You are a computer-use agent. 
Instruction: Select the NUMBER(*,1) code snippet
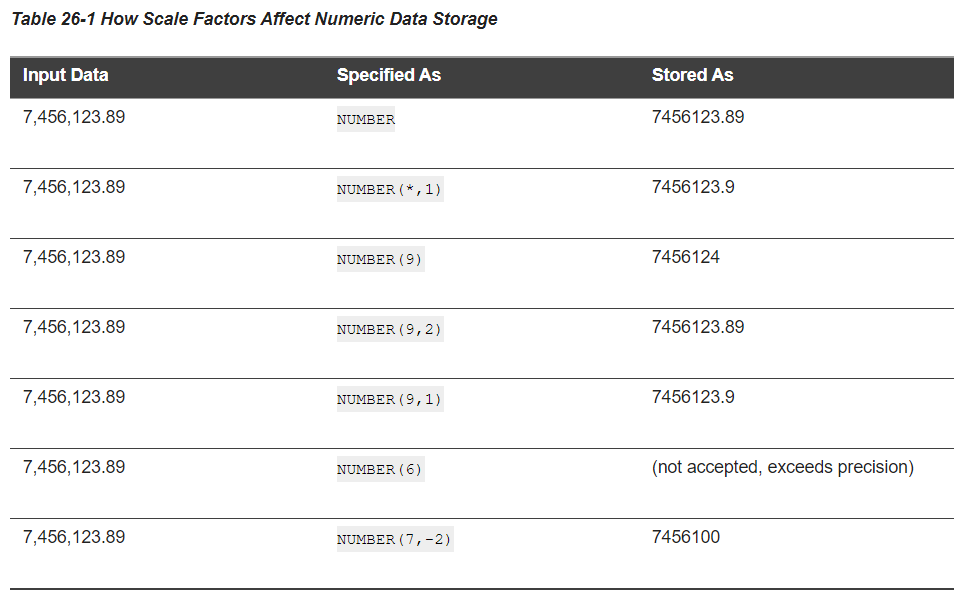(389, 190)
